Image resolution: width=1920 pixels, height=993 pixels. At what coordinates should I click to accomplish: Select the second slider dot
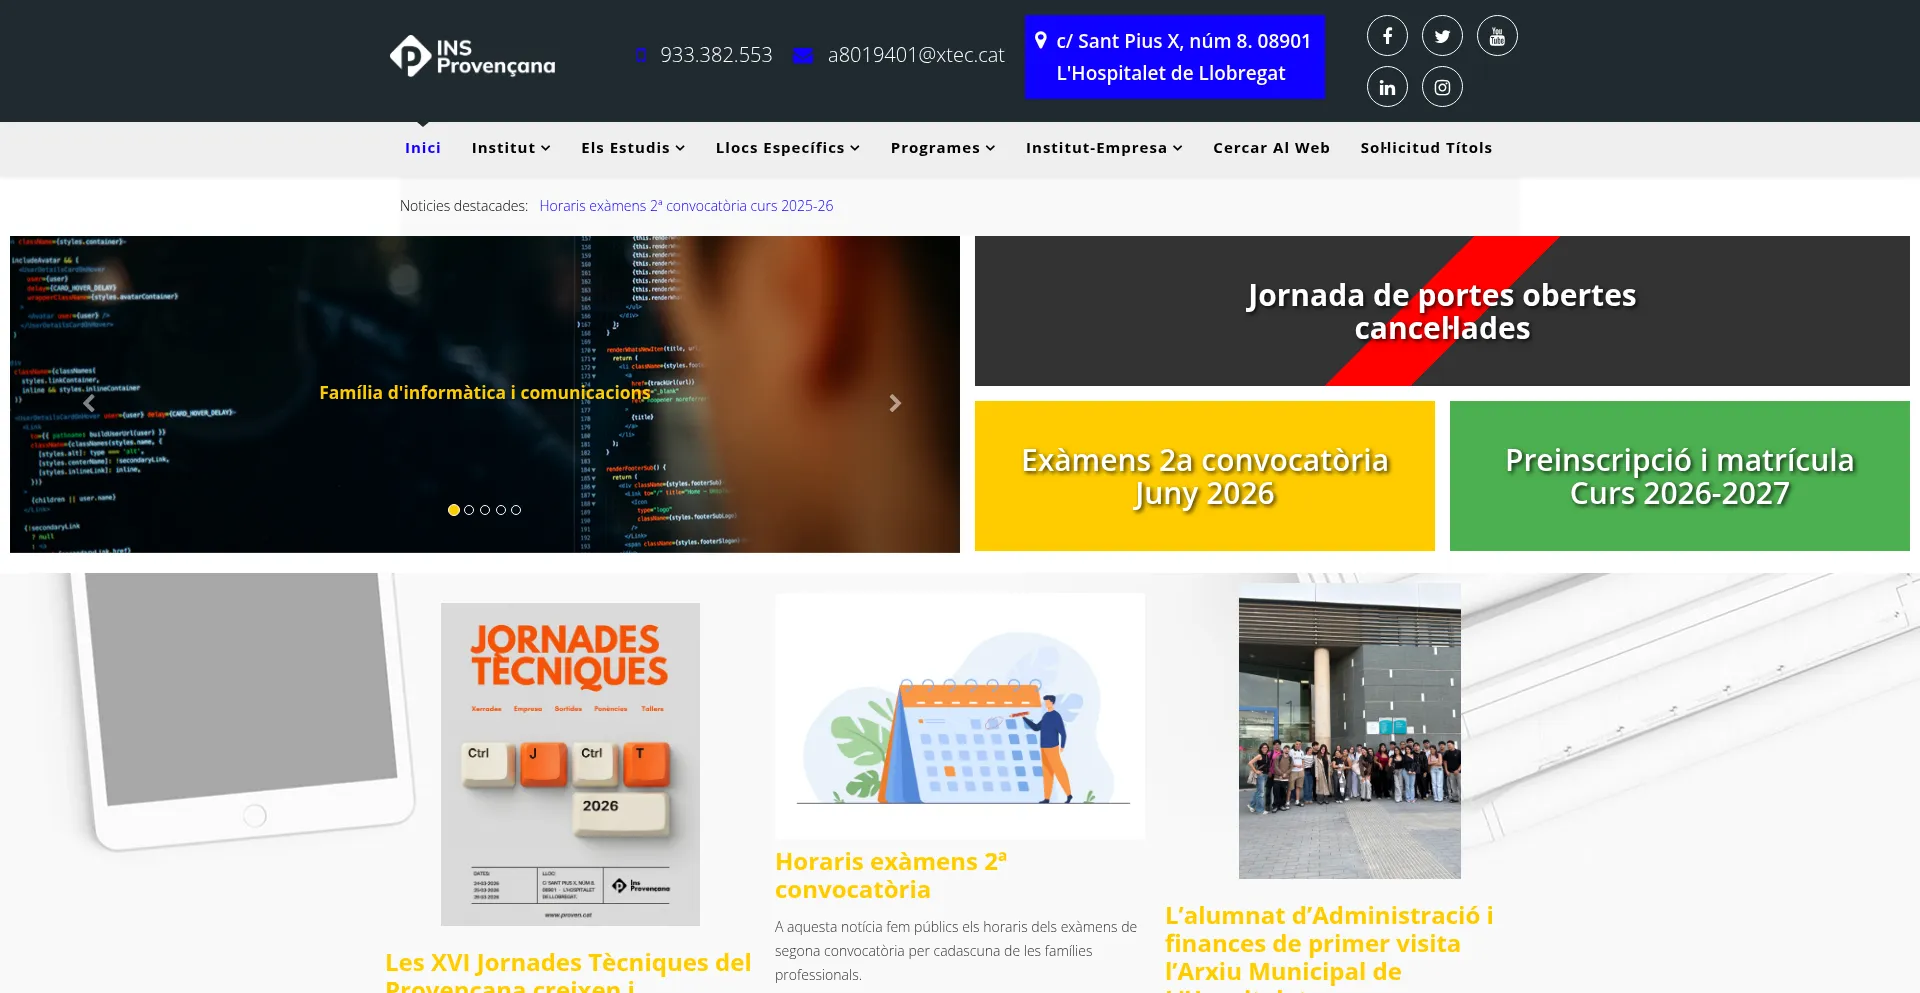click(469, 510)
